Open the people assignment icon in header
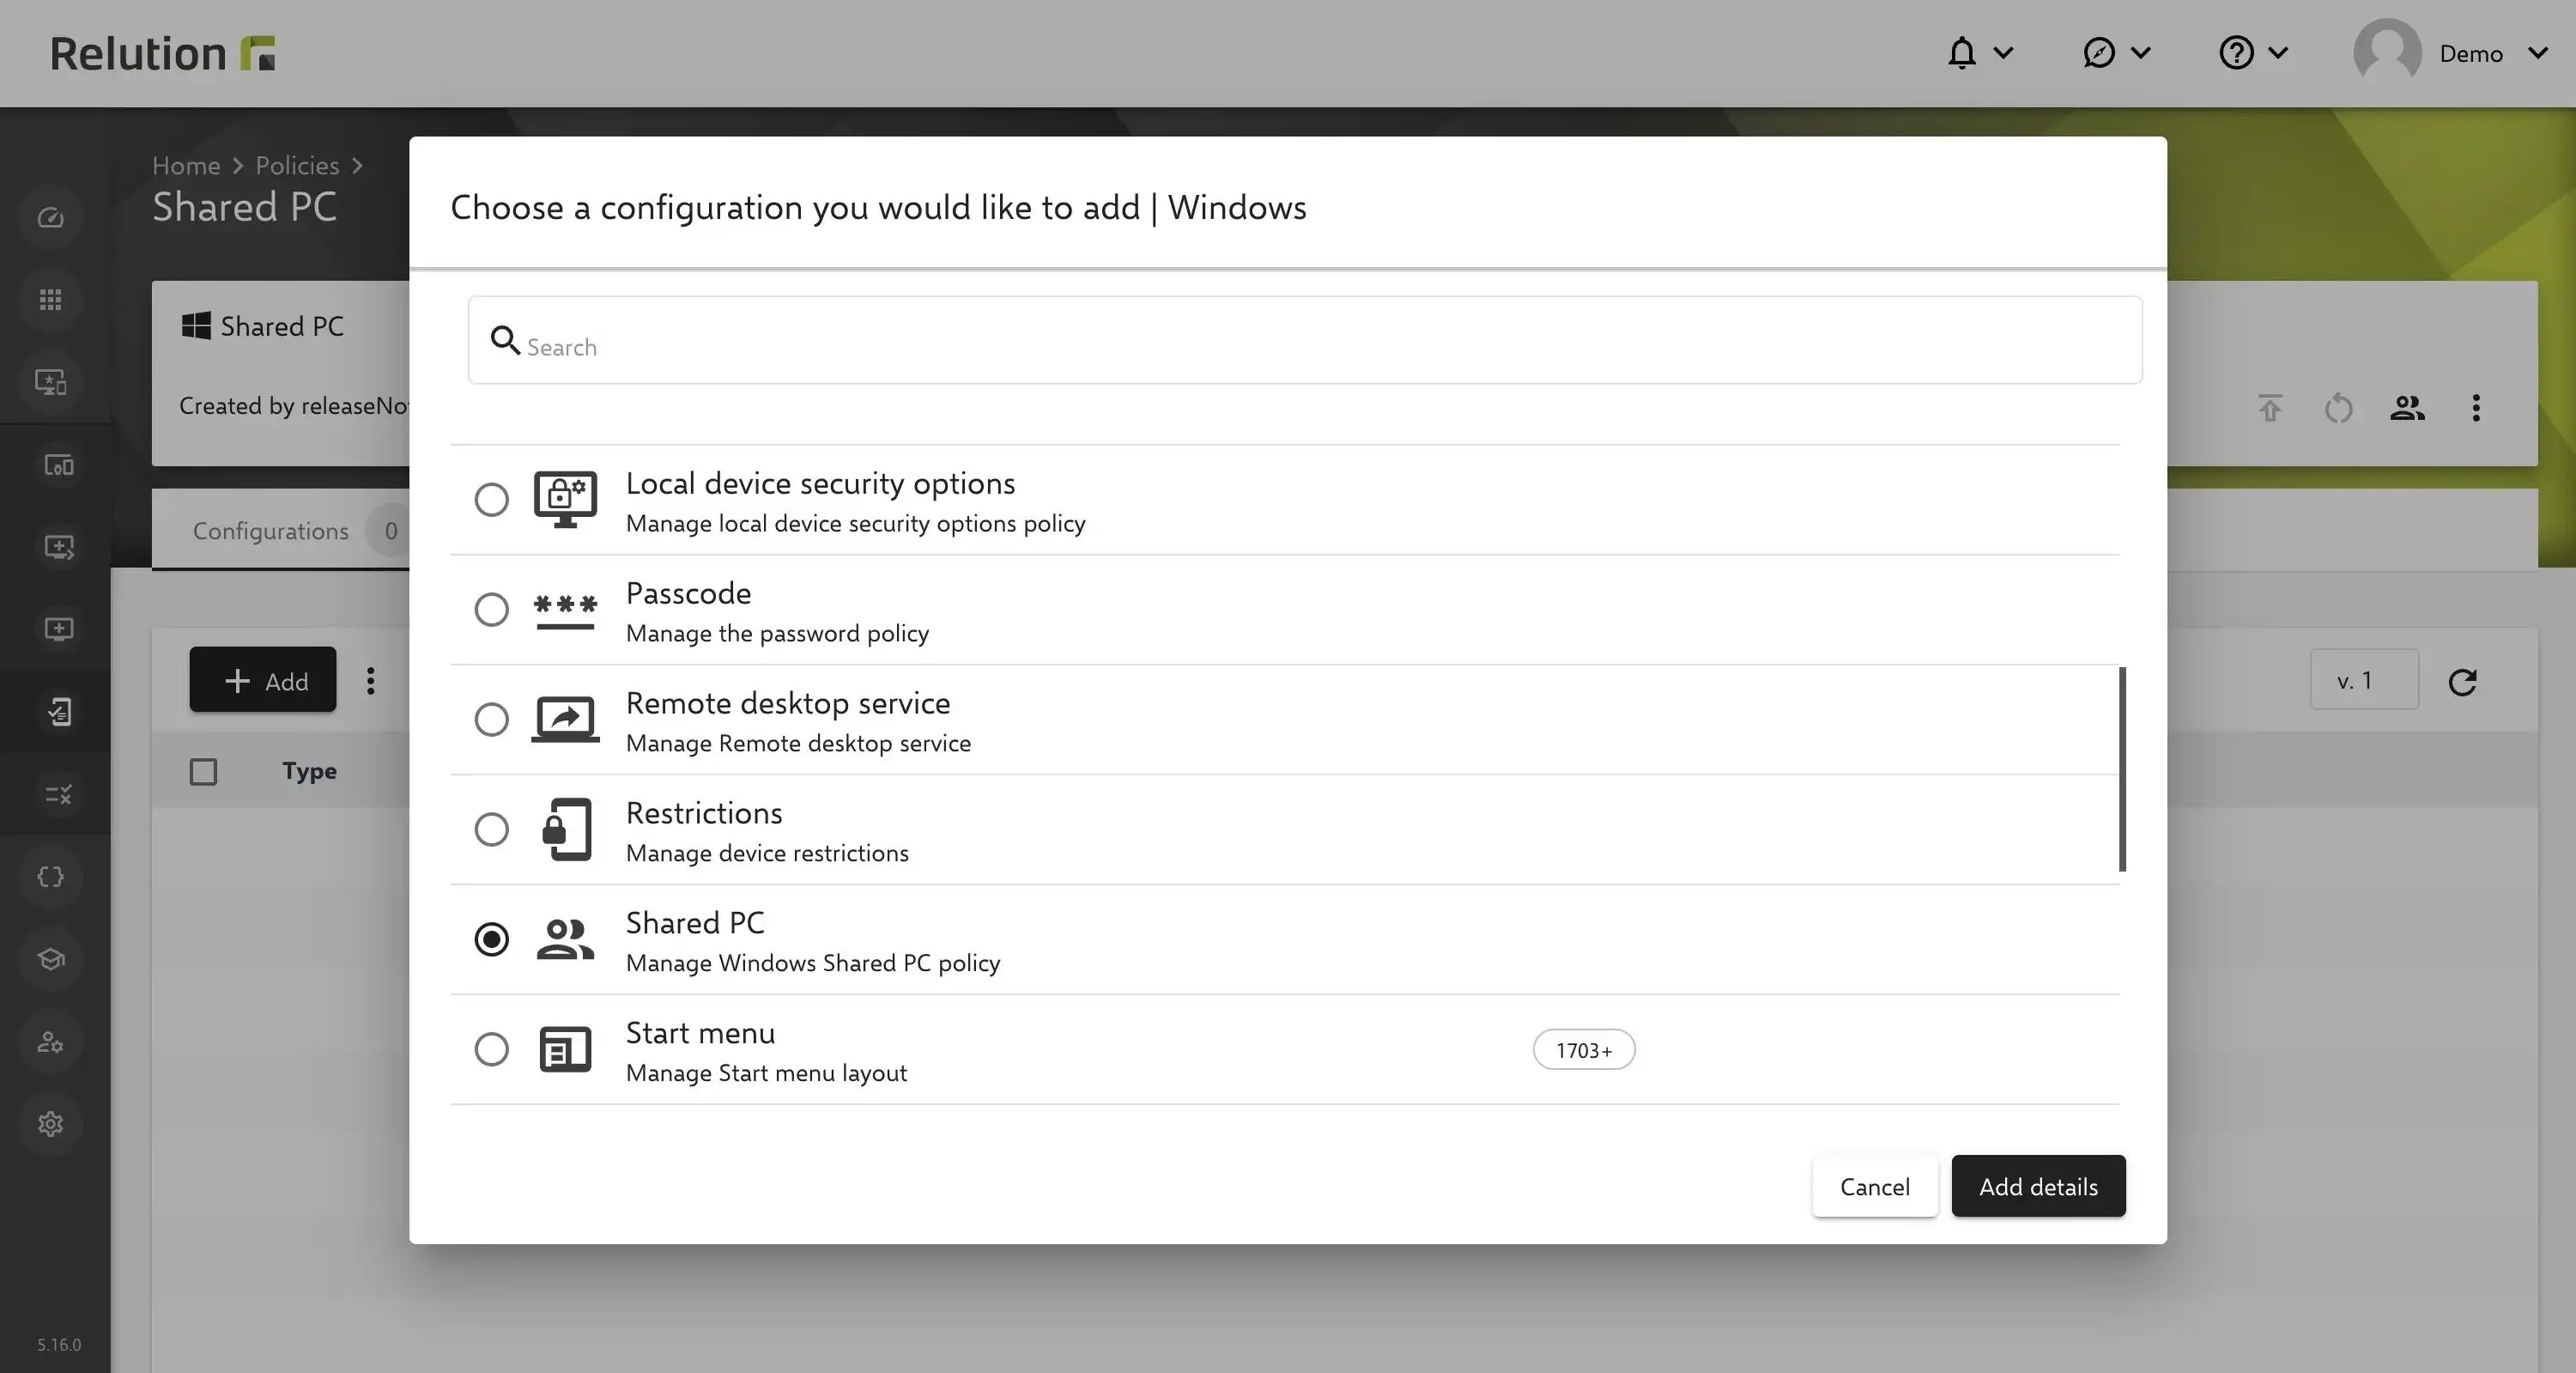 click(x=2407, y=408)
